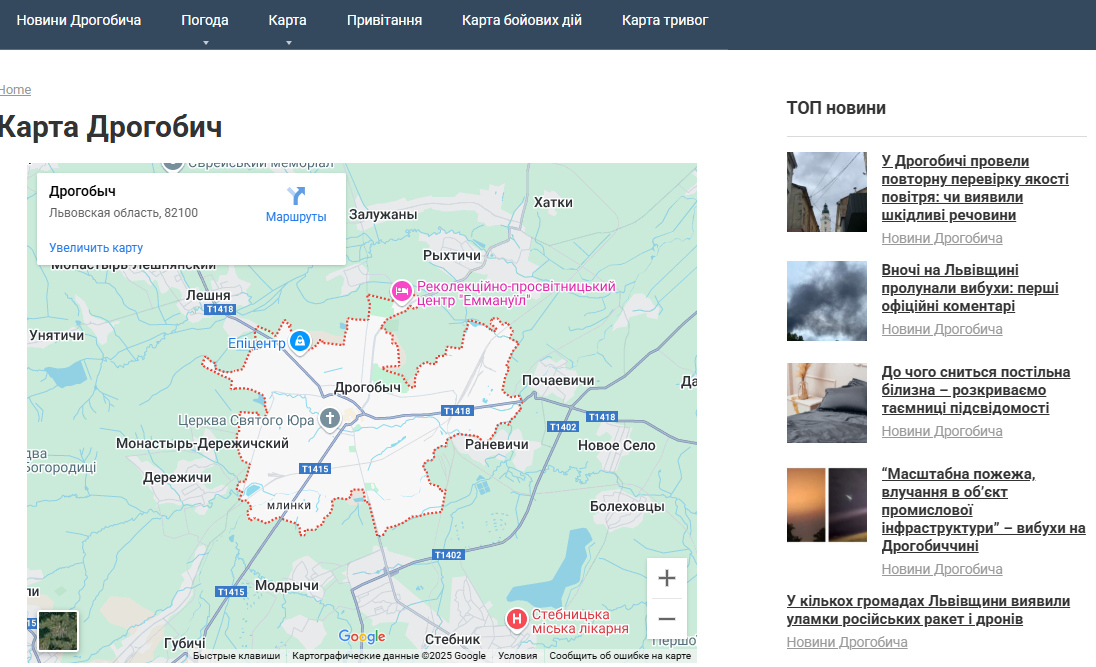Click the Маршруты link text

(296, 217)
